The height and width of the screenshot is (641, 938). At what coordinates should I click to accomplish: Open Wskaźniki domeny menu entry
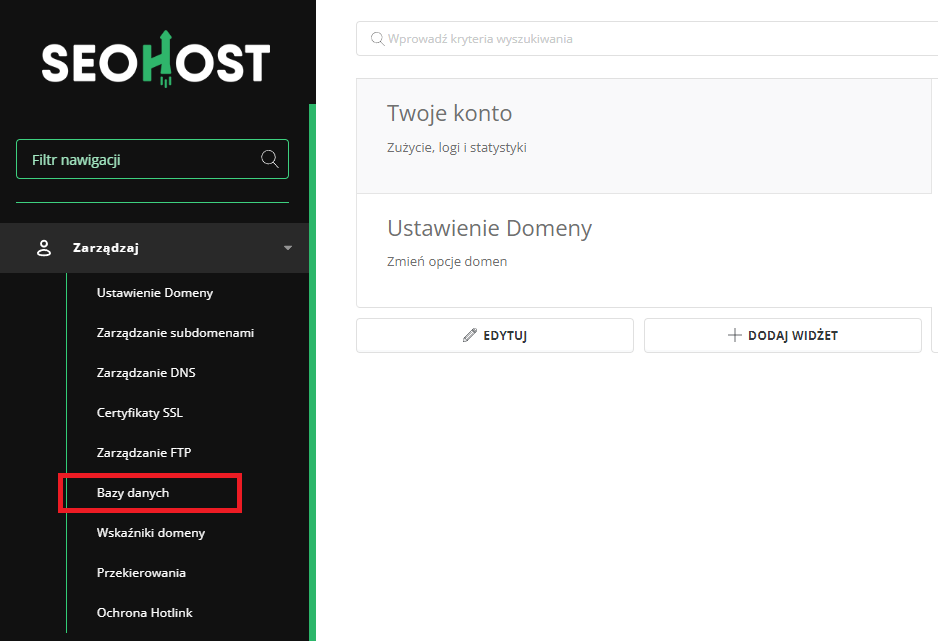151,533
